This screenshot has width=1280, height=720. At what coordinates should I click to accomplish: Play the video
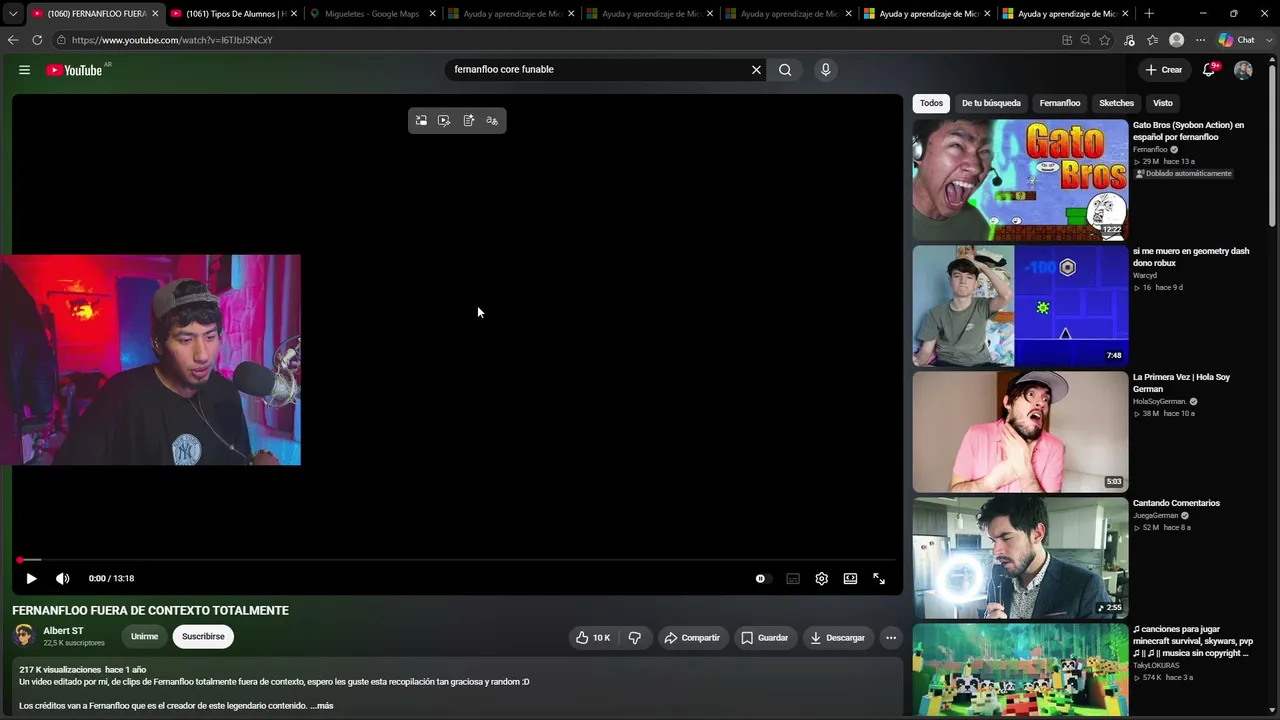(x=31, y=578)
